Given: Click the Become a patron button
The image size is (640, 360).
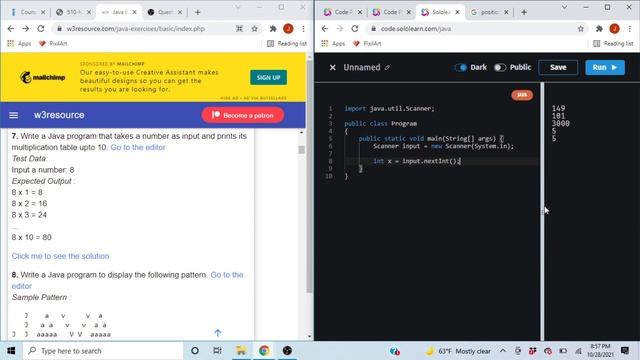Looking at the screenshot, I should [243, 116].
